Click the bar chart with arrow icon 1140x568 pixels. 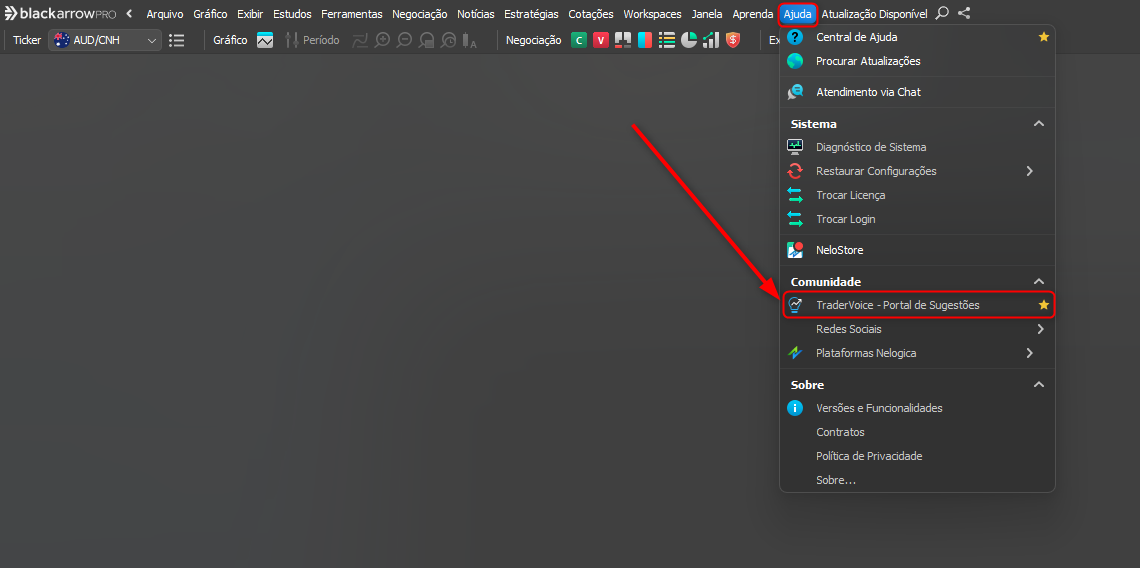(x=711, y=41)
